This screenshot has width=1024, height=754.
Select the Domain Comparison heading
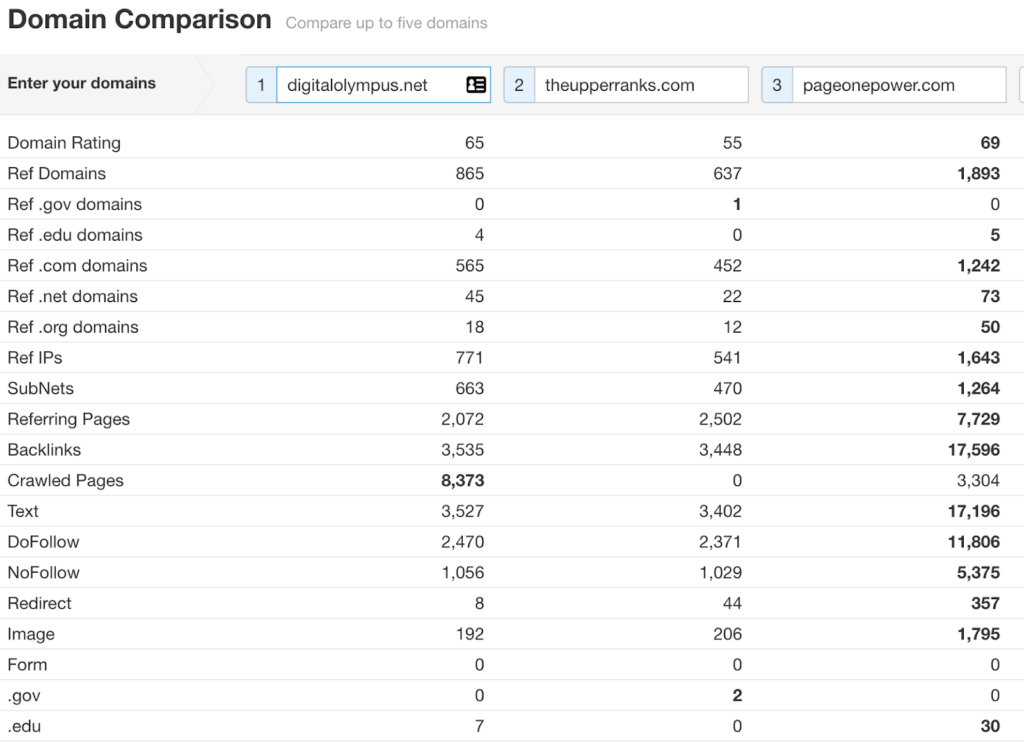tap(140, 20)
